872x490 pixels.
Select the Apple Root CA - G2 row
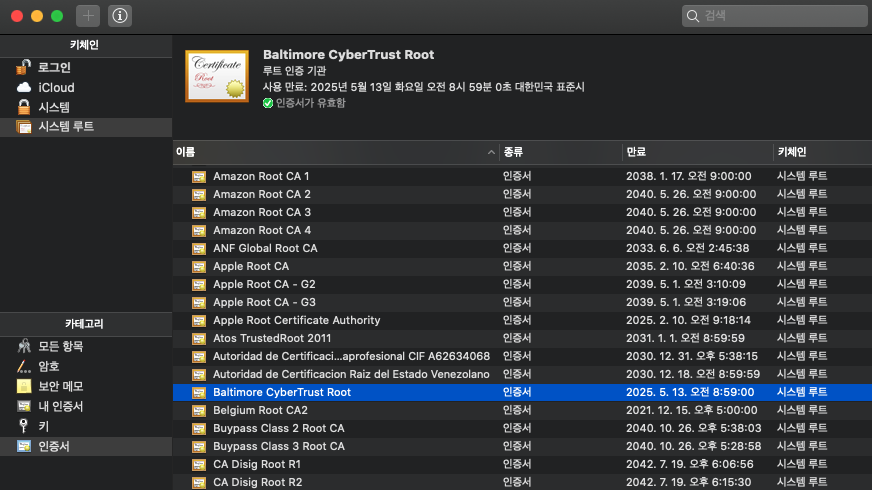pos(522,284)
